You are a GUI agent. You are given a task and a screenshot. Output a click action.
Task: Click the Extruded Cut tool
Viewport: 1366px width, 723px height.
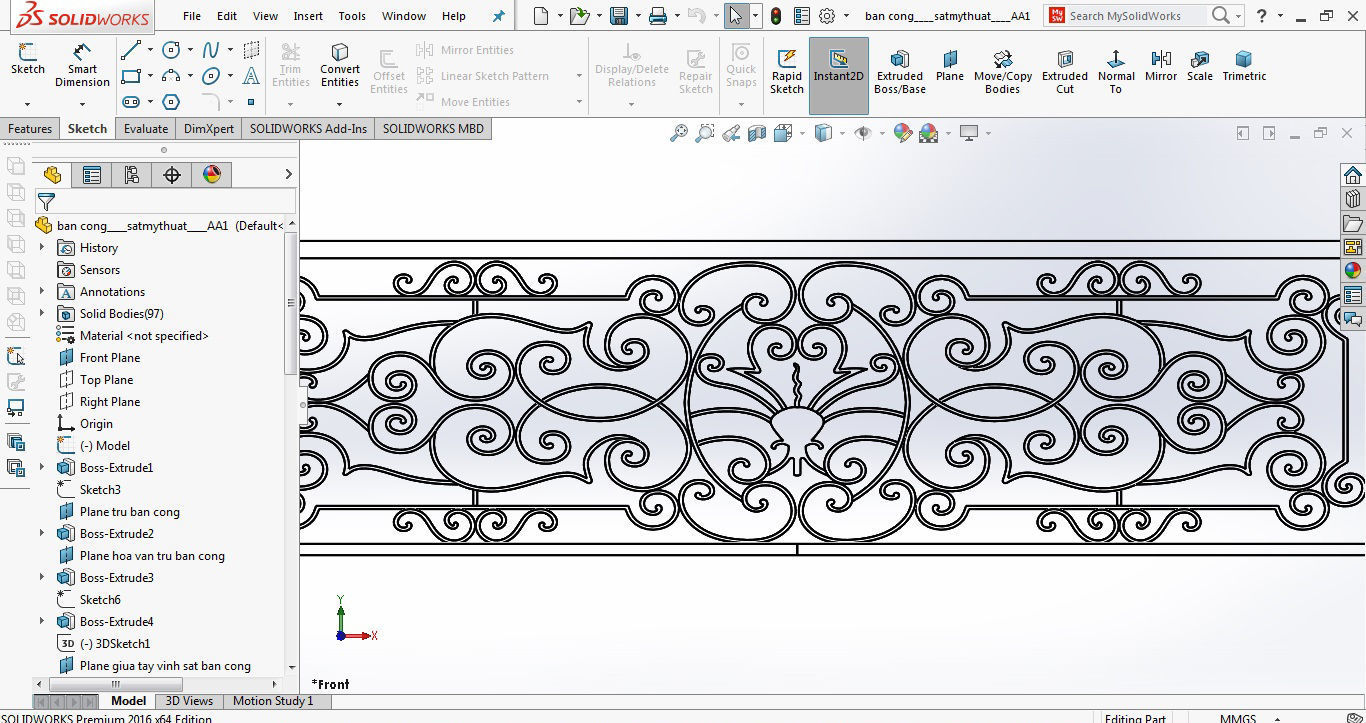1065,70
